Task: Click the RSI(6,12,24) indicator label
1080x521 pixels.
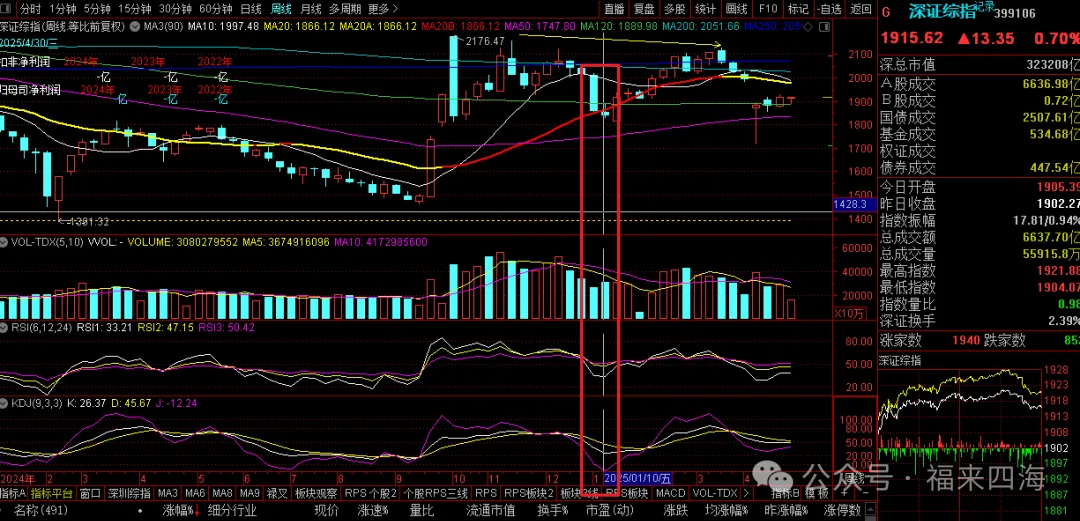Action: click(41, 327)
